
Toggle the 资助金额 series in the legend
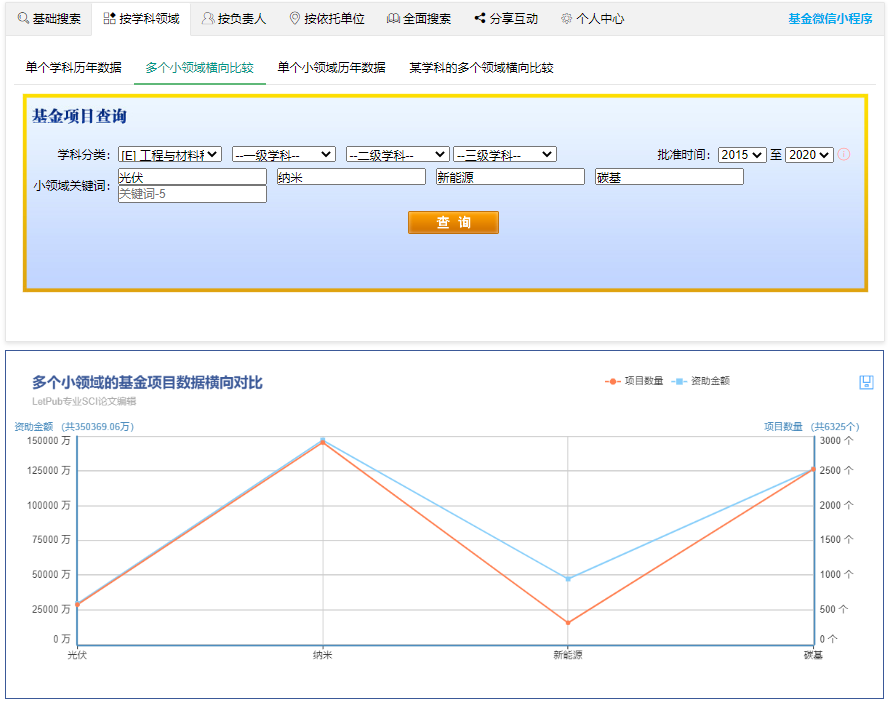700,382
